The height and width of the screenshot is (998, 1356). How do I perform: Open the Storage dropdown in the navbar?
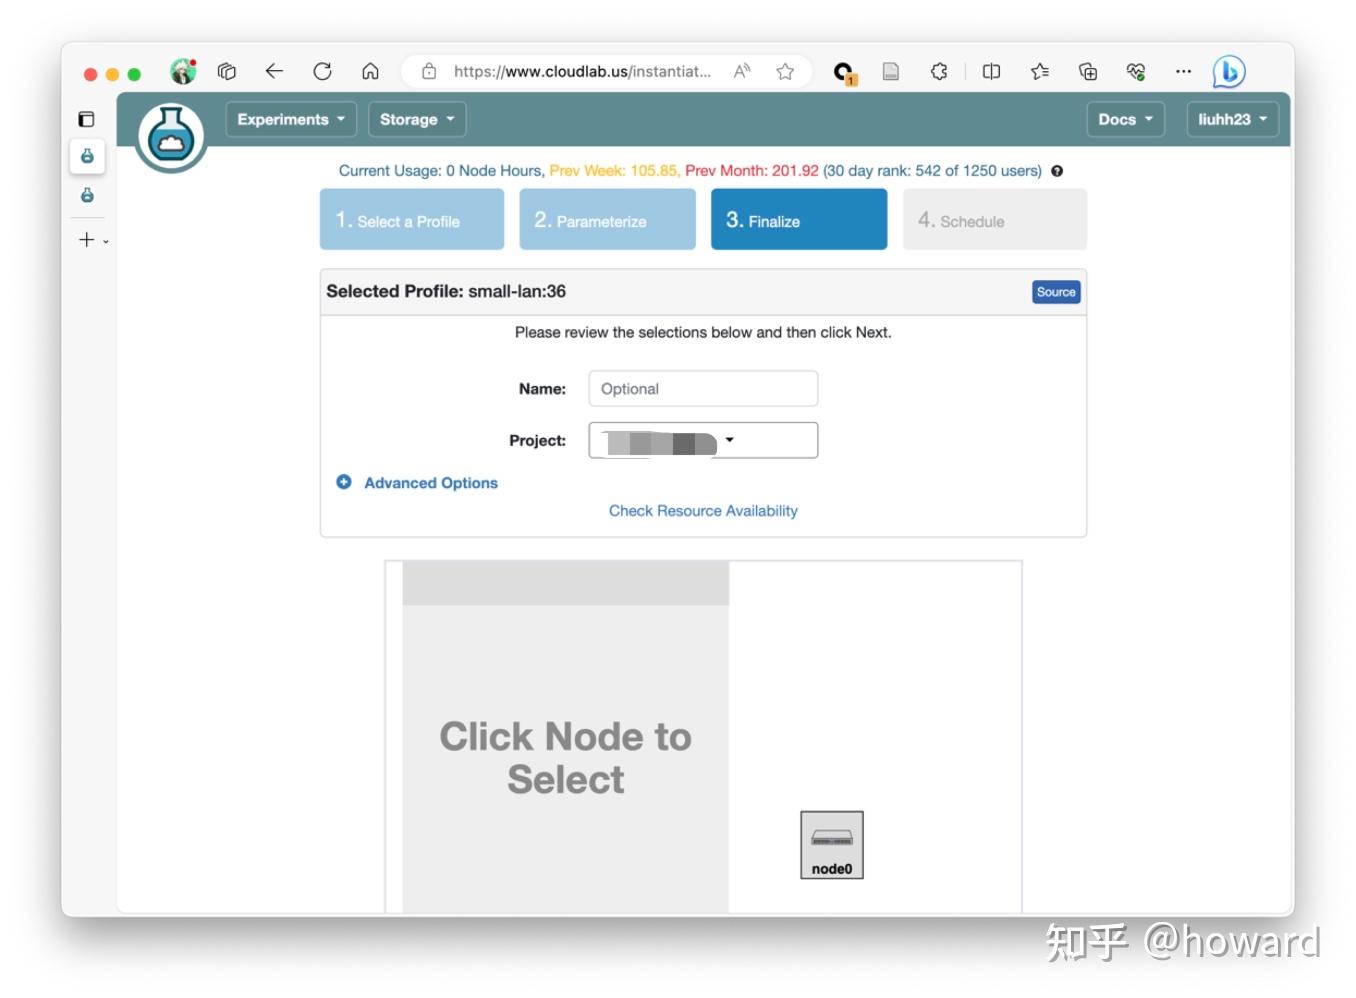pyautogui.click(x=416, y=119)
